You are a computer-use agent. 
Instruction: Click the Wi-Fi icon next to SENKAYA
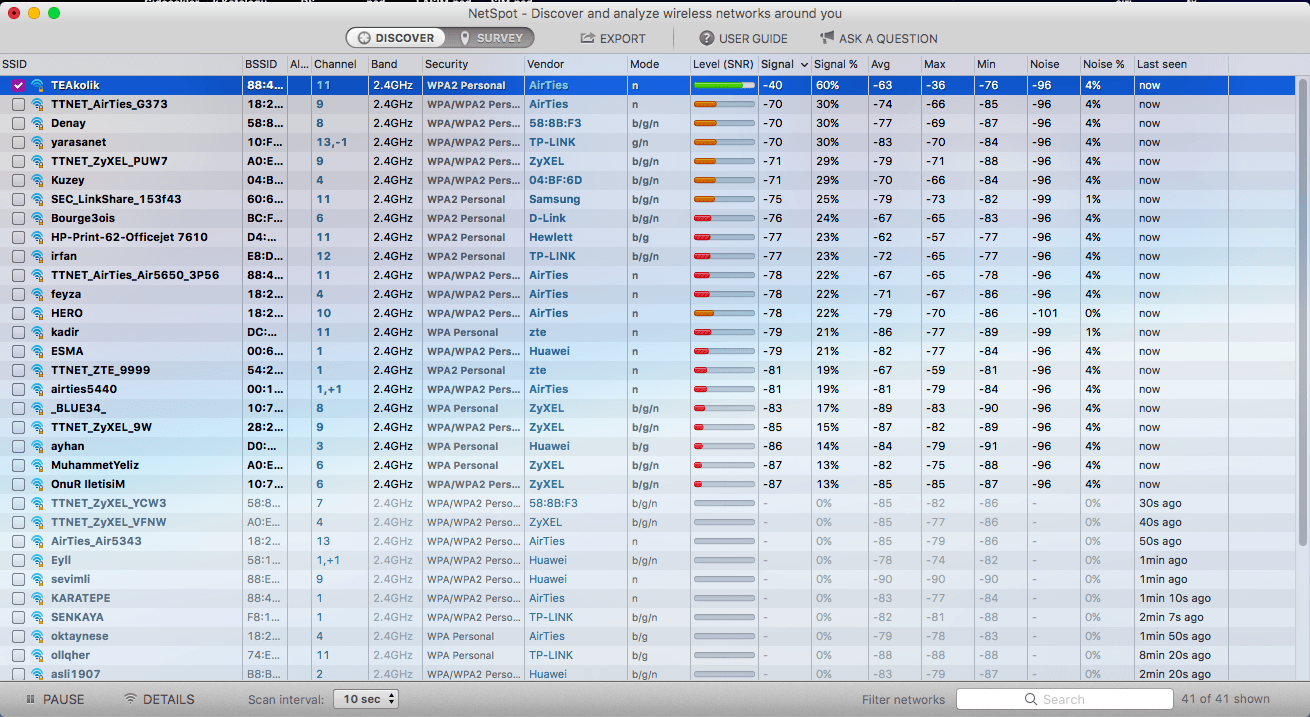tap(38, 617)
